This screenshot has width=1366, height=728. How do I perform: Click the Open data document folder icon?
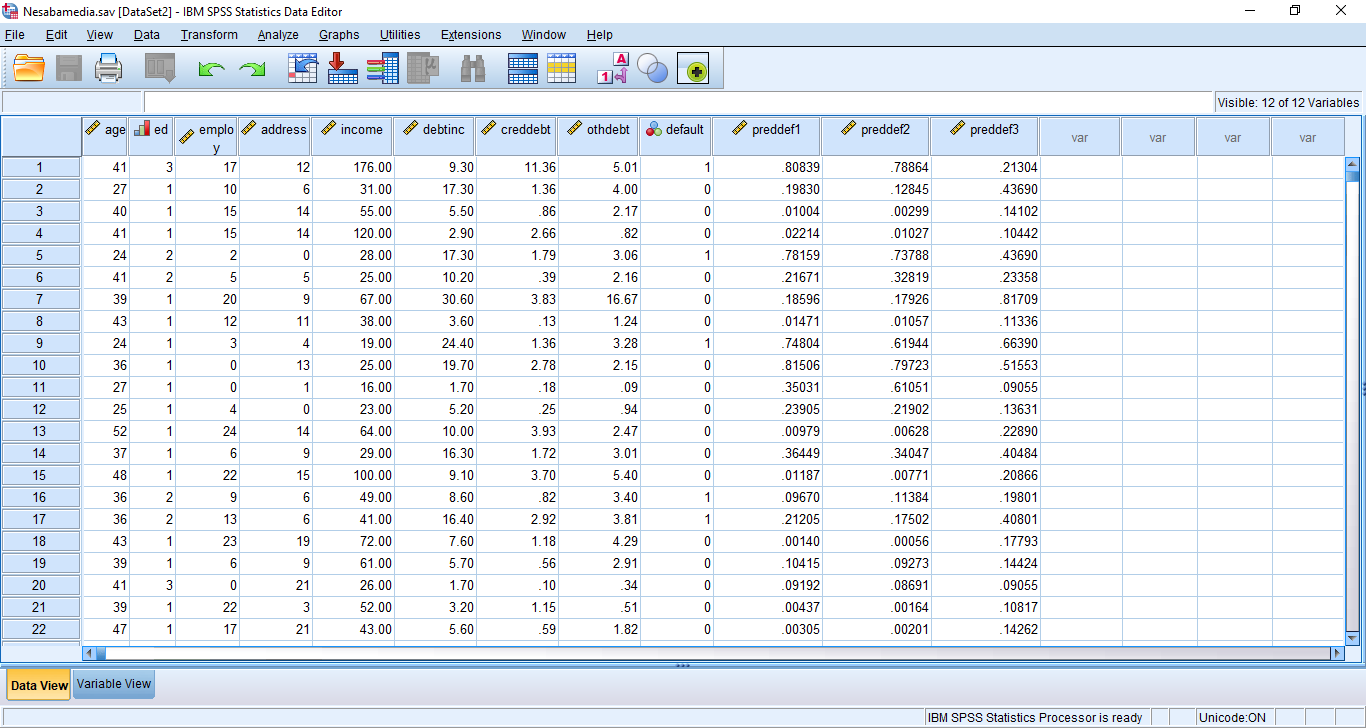click(29, 69)
